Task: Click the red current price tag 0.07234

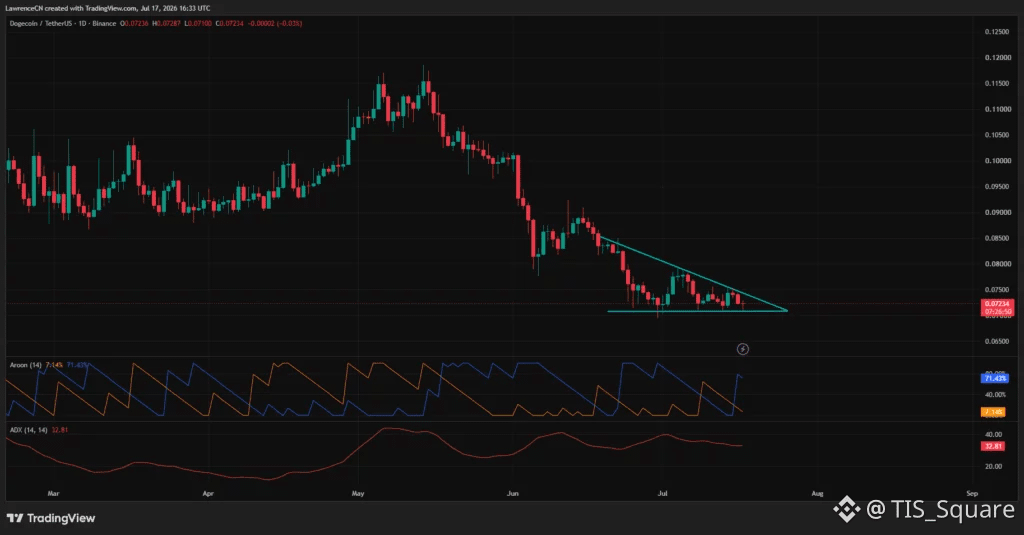Action: coord(997,304)
